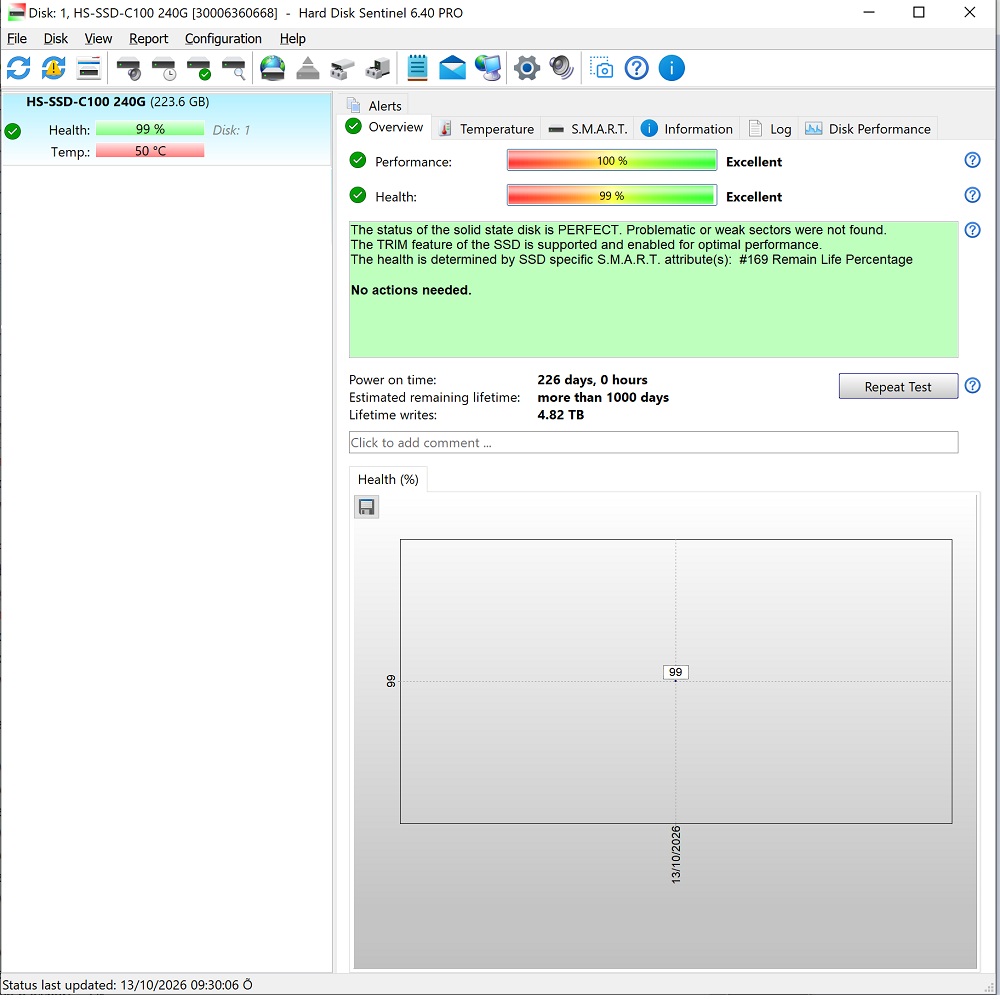Open the File menu

click(17, 39)
